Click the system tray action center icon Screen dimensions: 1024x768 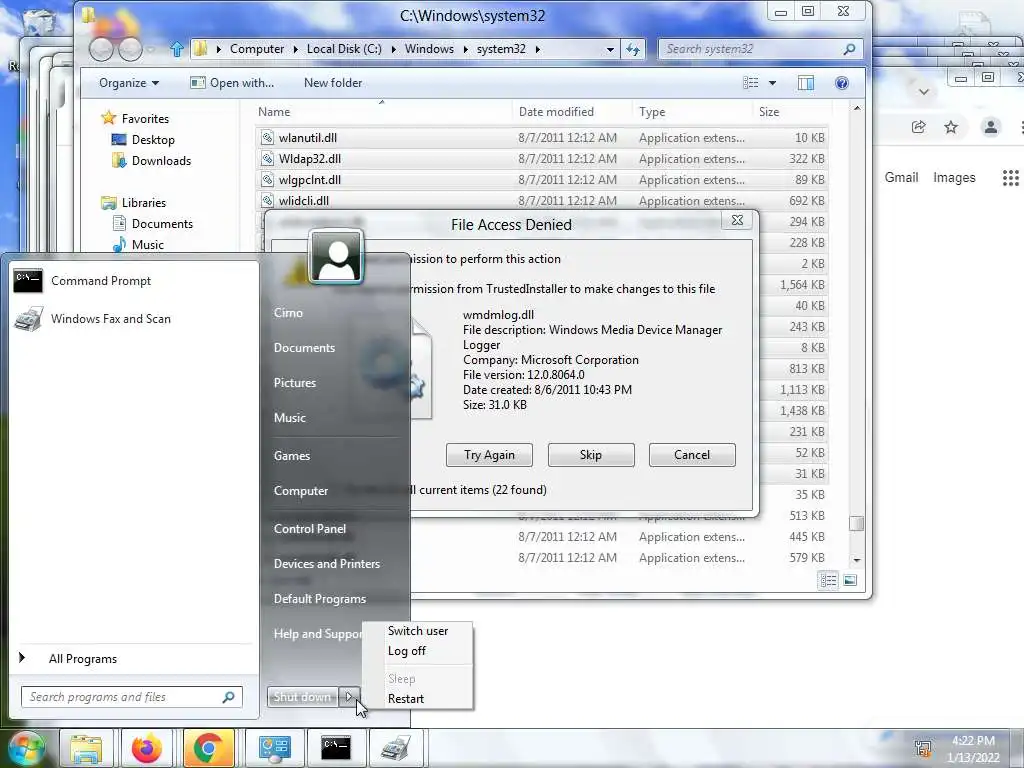(x=923, y=748)
